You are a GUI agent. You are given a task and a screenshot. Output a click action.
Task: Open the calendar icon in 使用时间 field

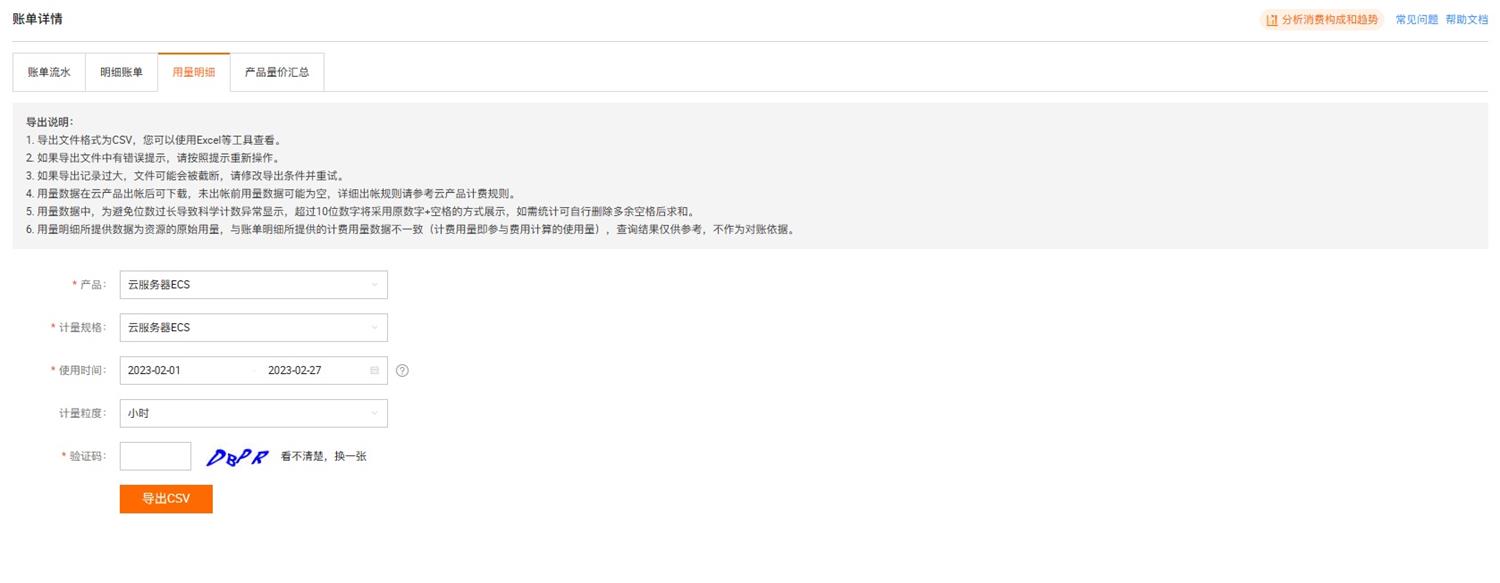375,370
